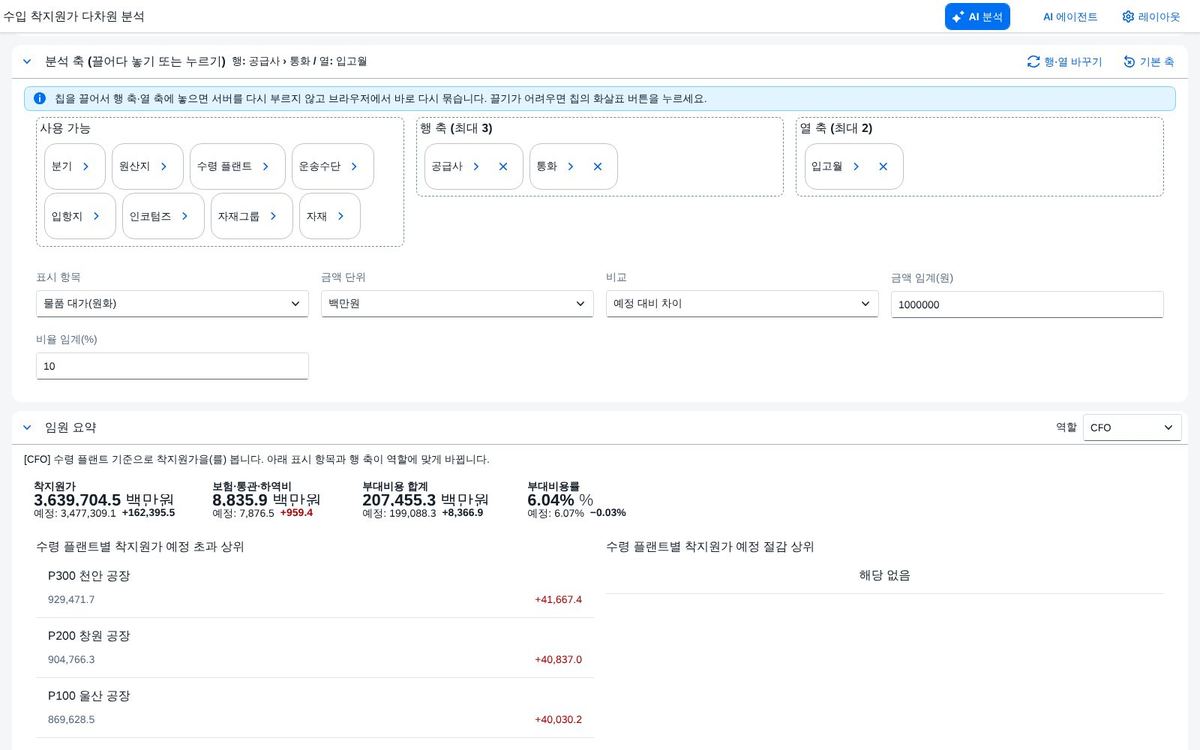Click the 비율 임계(%) input field
The height and width of the screenshot is (750, 1200).
point(172,367)
